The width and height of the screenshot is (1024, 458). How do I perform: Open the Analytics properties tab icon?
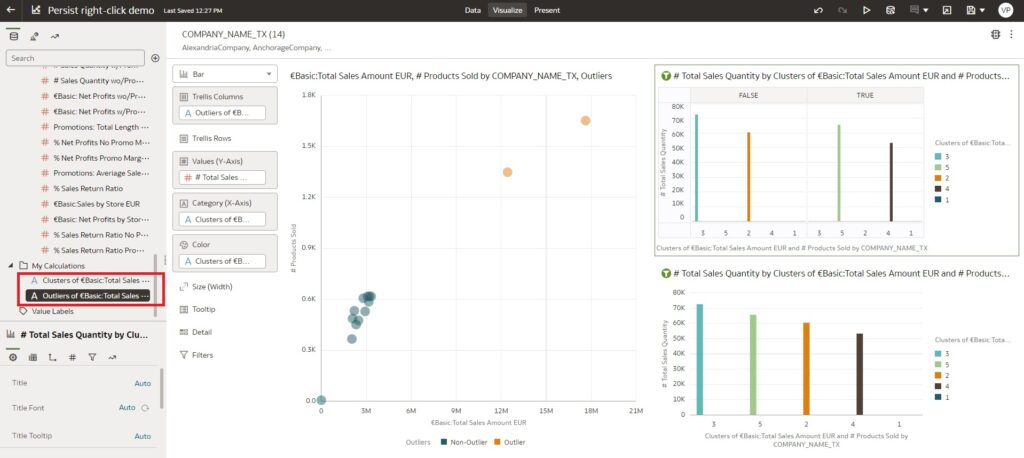[x=112, y=357]
